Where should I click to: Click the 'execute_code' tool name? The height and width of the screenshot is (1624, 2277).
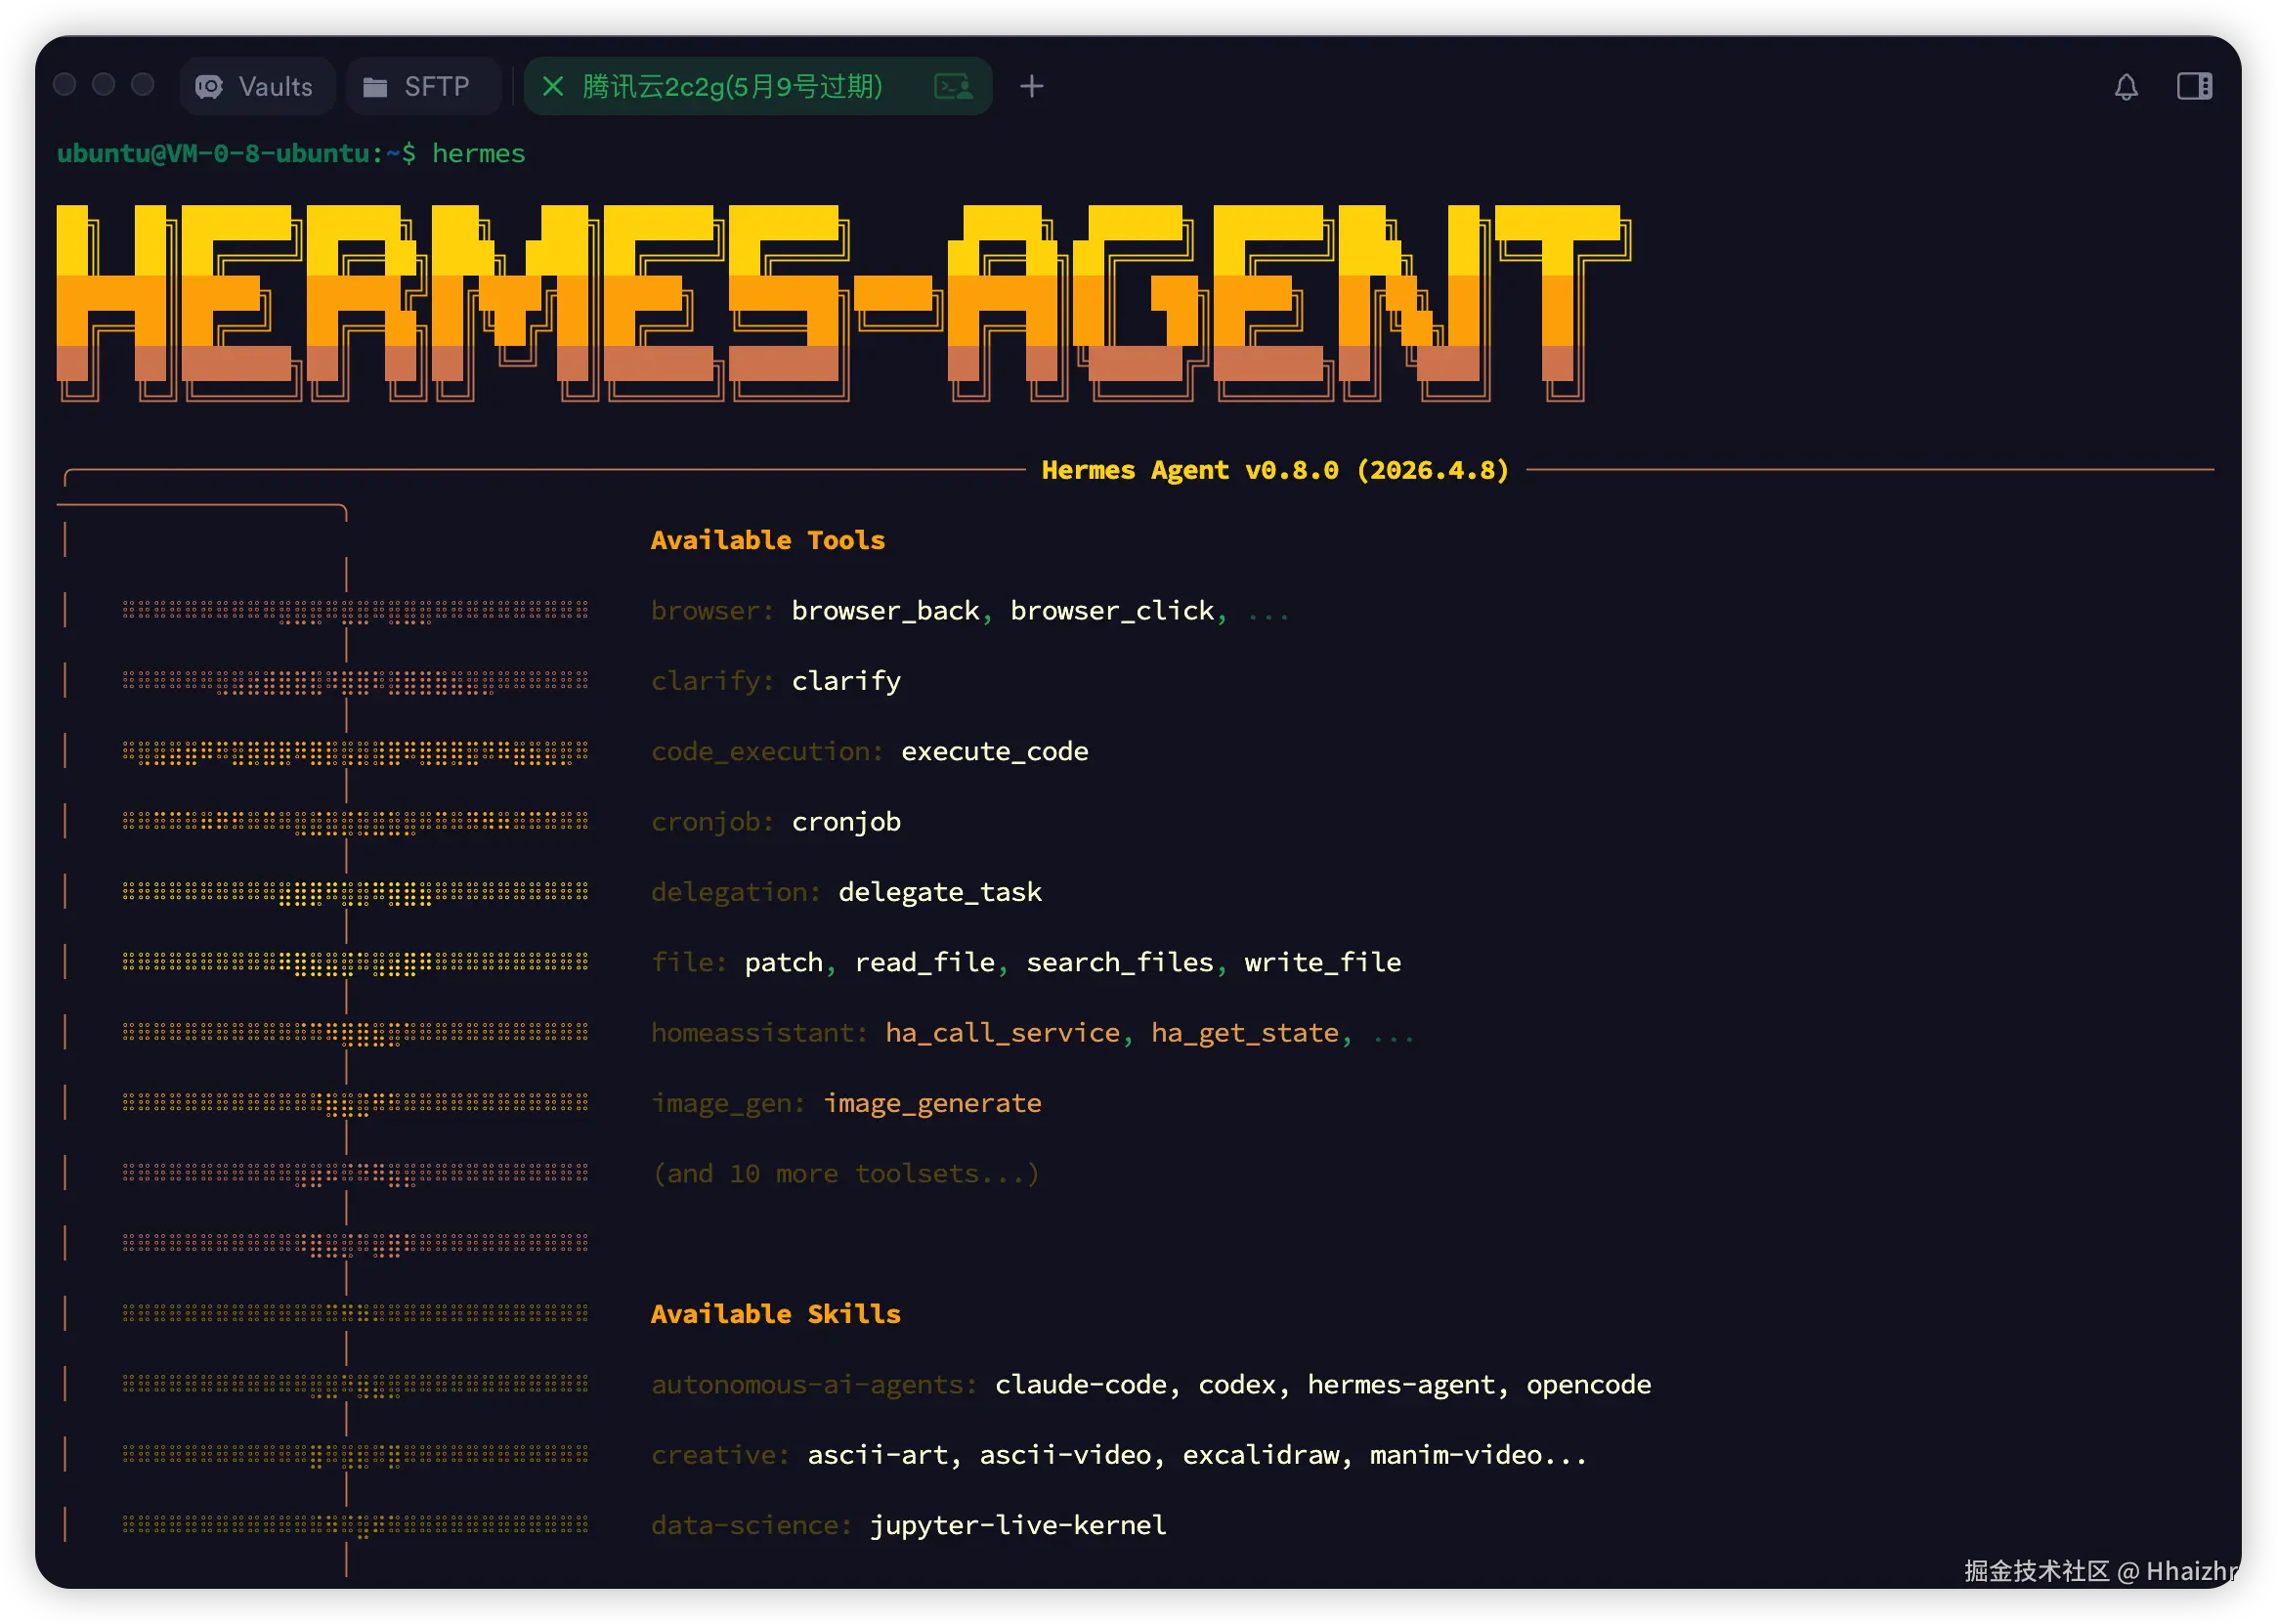[994, 752]
